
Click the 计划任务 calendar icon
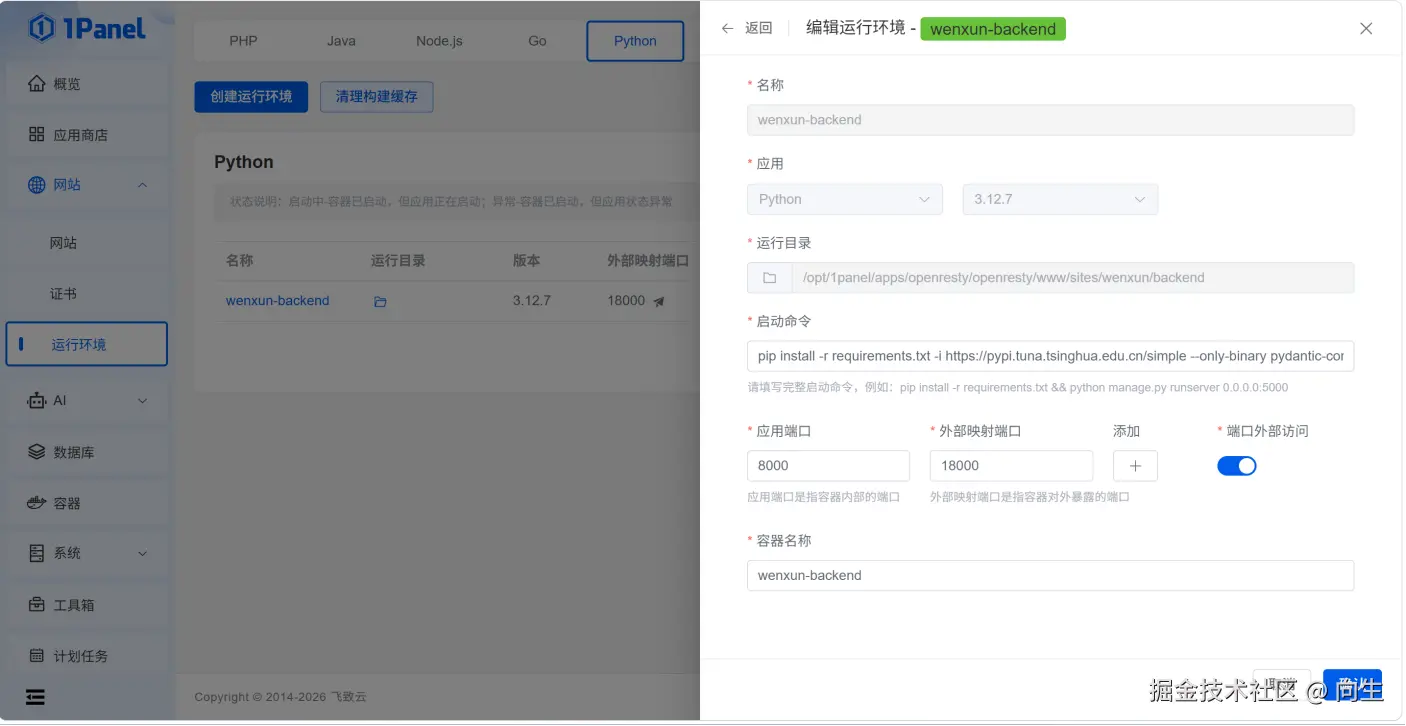pos(37,656)
